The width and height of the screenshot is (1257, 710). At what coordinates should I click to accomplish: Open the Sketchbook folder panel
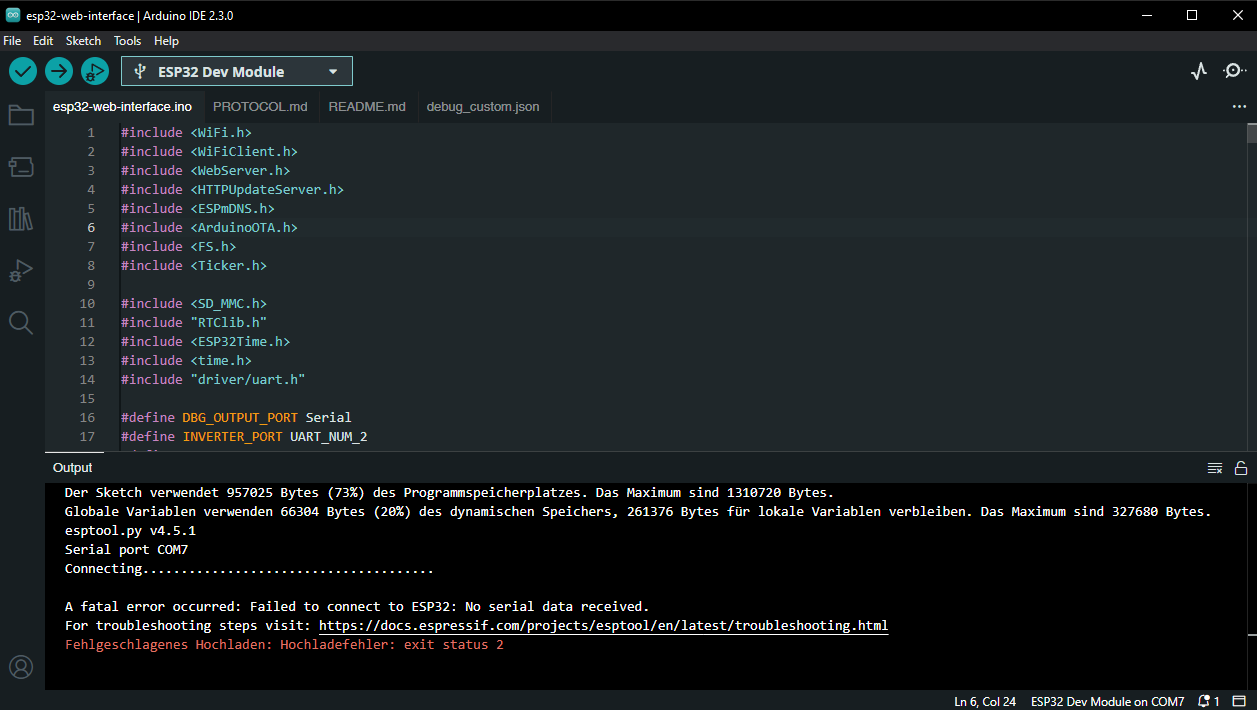coord(21,115)
